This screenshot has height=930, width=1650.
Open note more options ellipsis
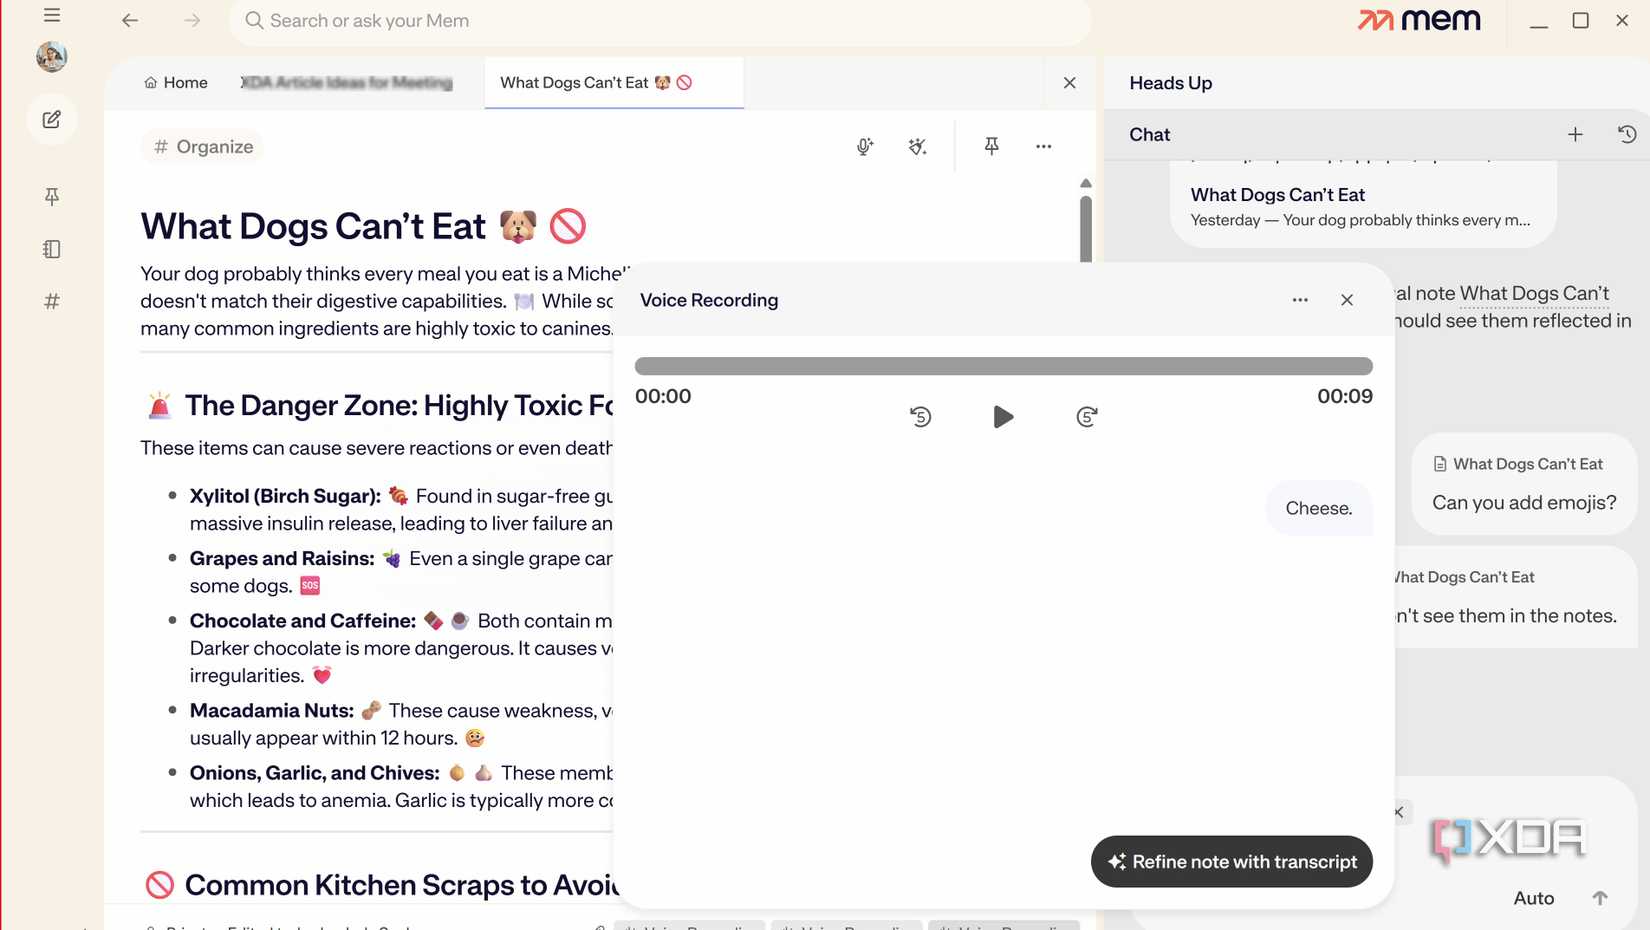coord(1043,147)
